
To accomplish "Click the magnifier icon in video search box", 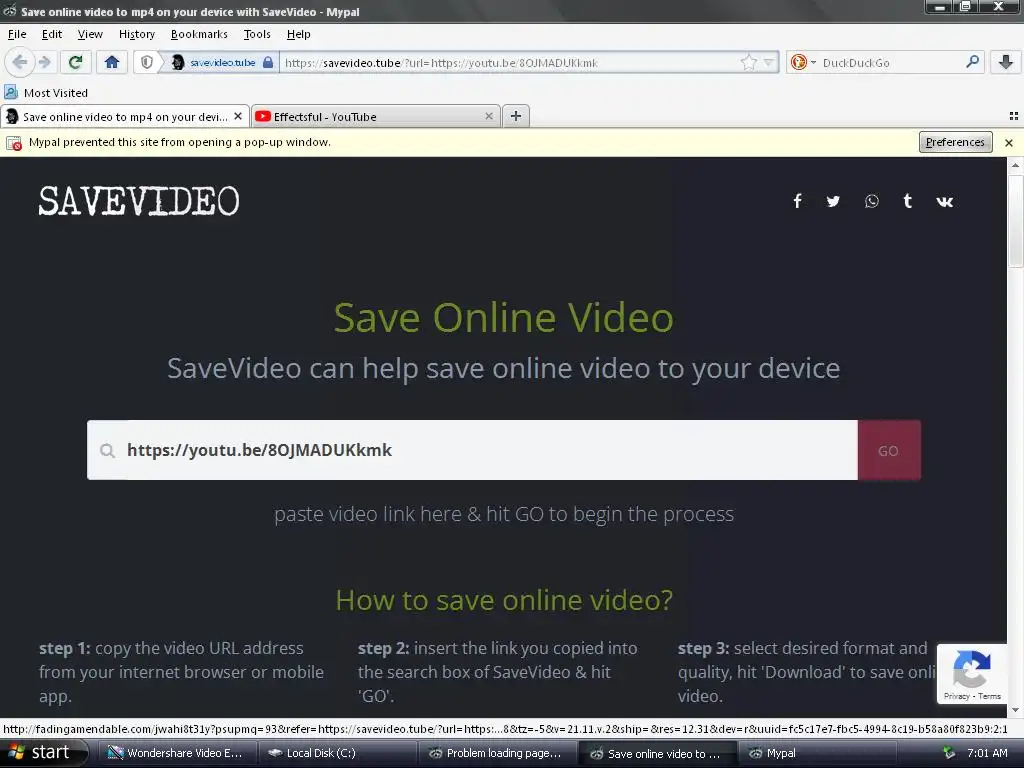I will coord(108,451).
